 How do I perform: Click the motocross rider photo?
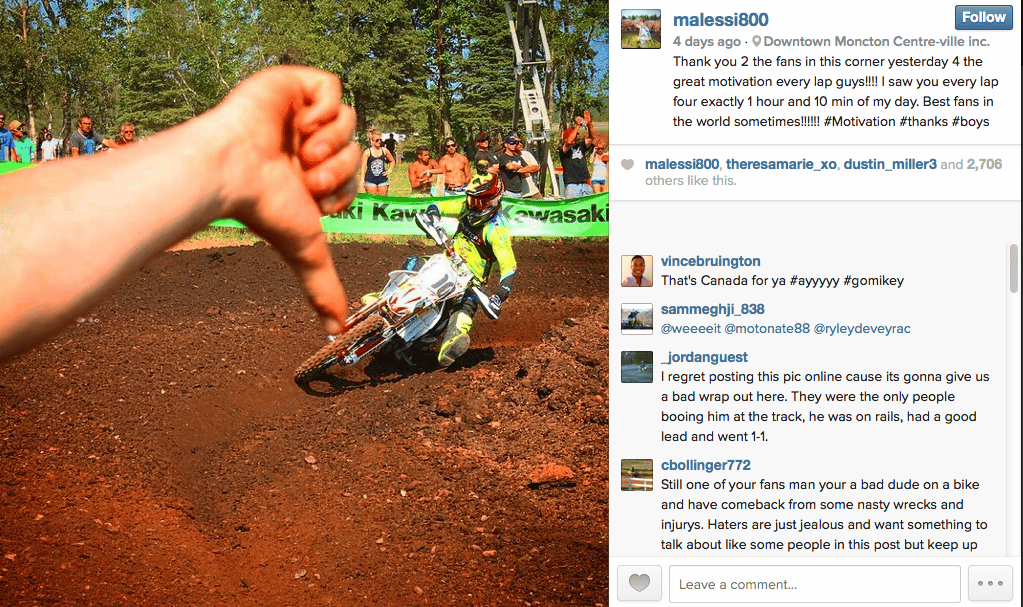304,304
